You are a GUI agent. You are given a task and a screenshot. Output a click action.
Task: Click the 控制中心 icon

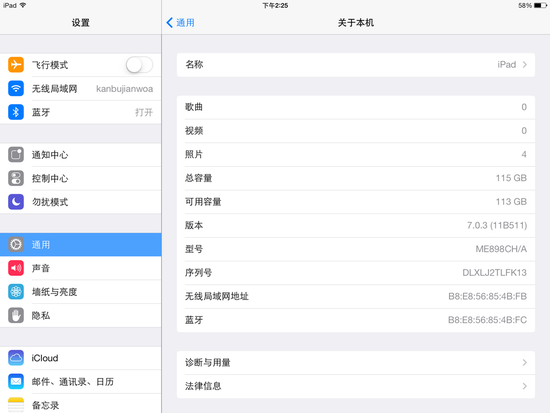tap(16, 178)
